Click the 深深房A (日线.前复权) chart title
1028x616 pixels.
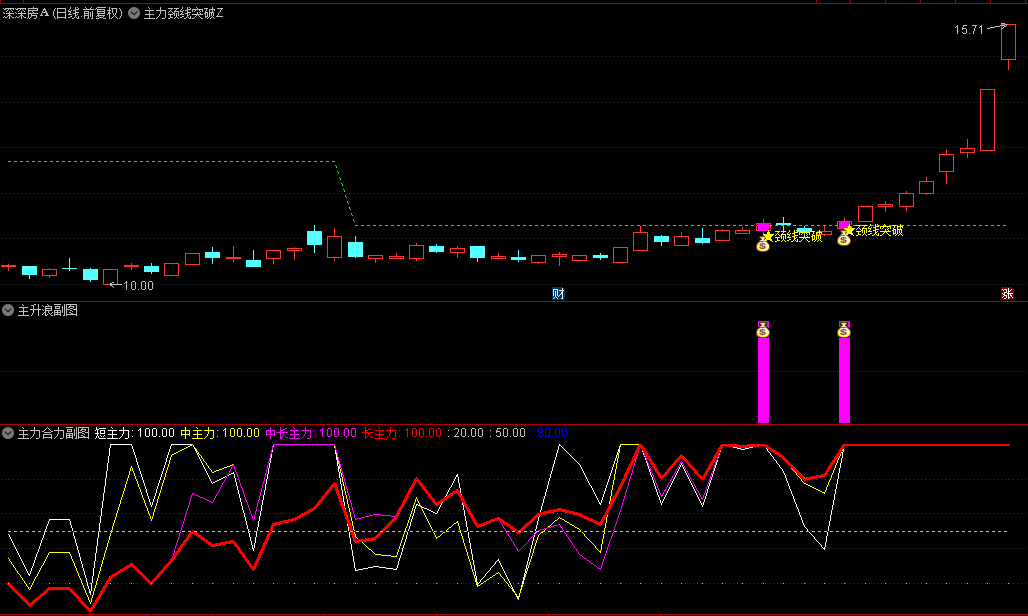click(x=62, y=13)
